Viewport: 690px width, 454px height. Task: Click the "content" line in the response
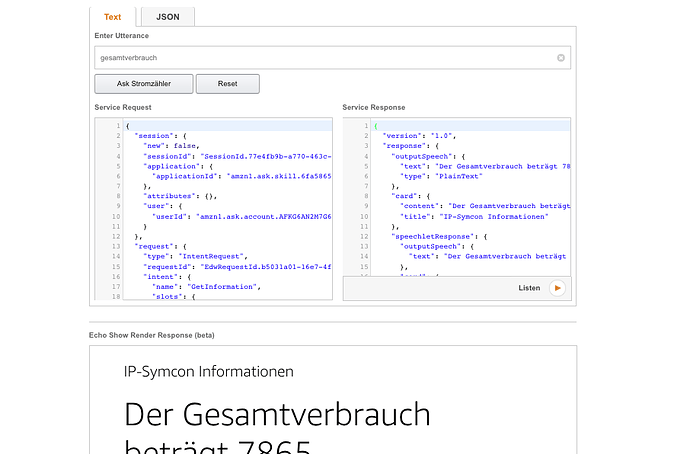click(485, 206)
